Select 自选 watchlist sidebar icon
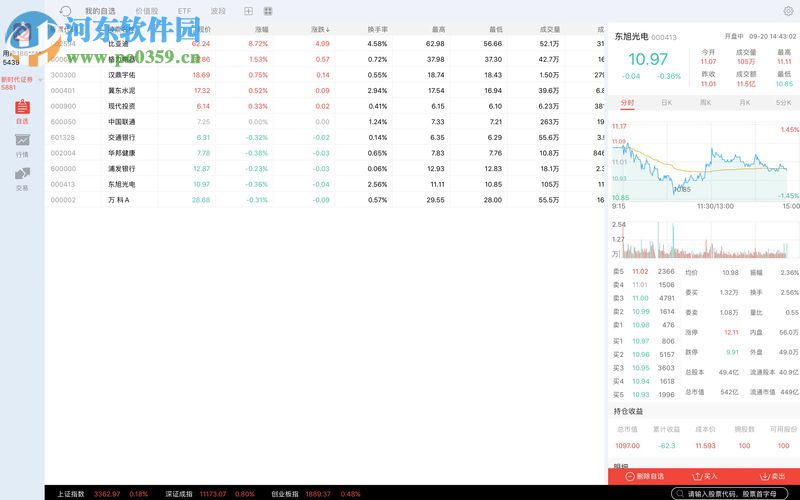Viewport: 800px width, 500px height. (x=22, y=112)
